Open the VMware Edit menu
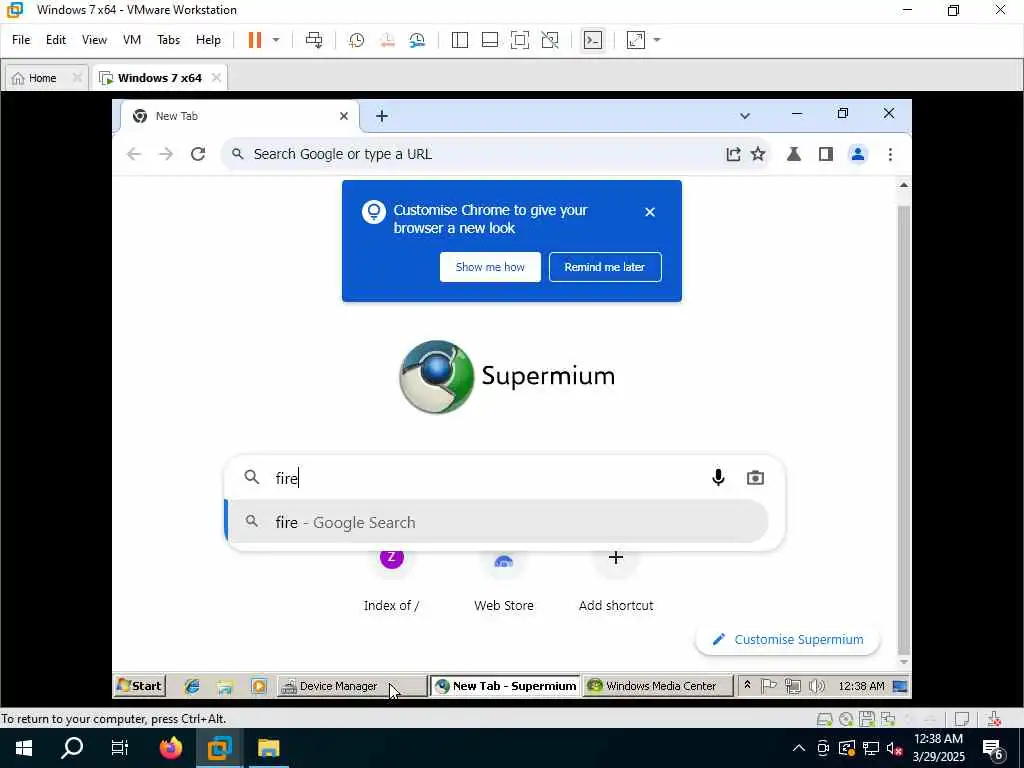1024x768 pixels. click(x=56, y=40)
